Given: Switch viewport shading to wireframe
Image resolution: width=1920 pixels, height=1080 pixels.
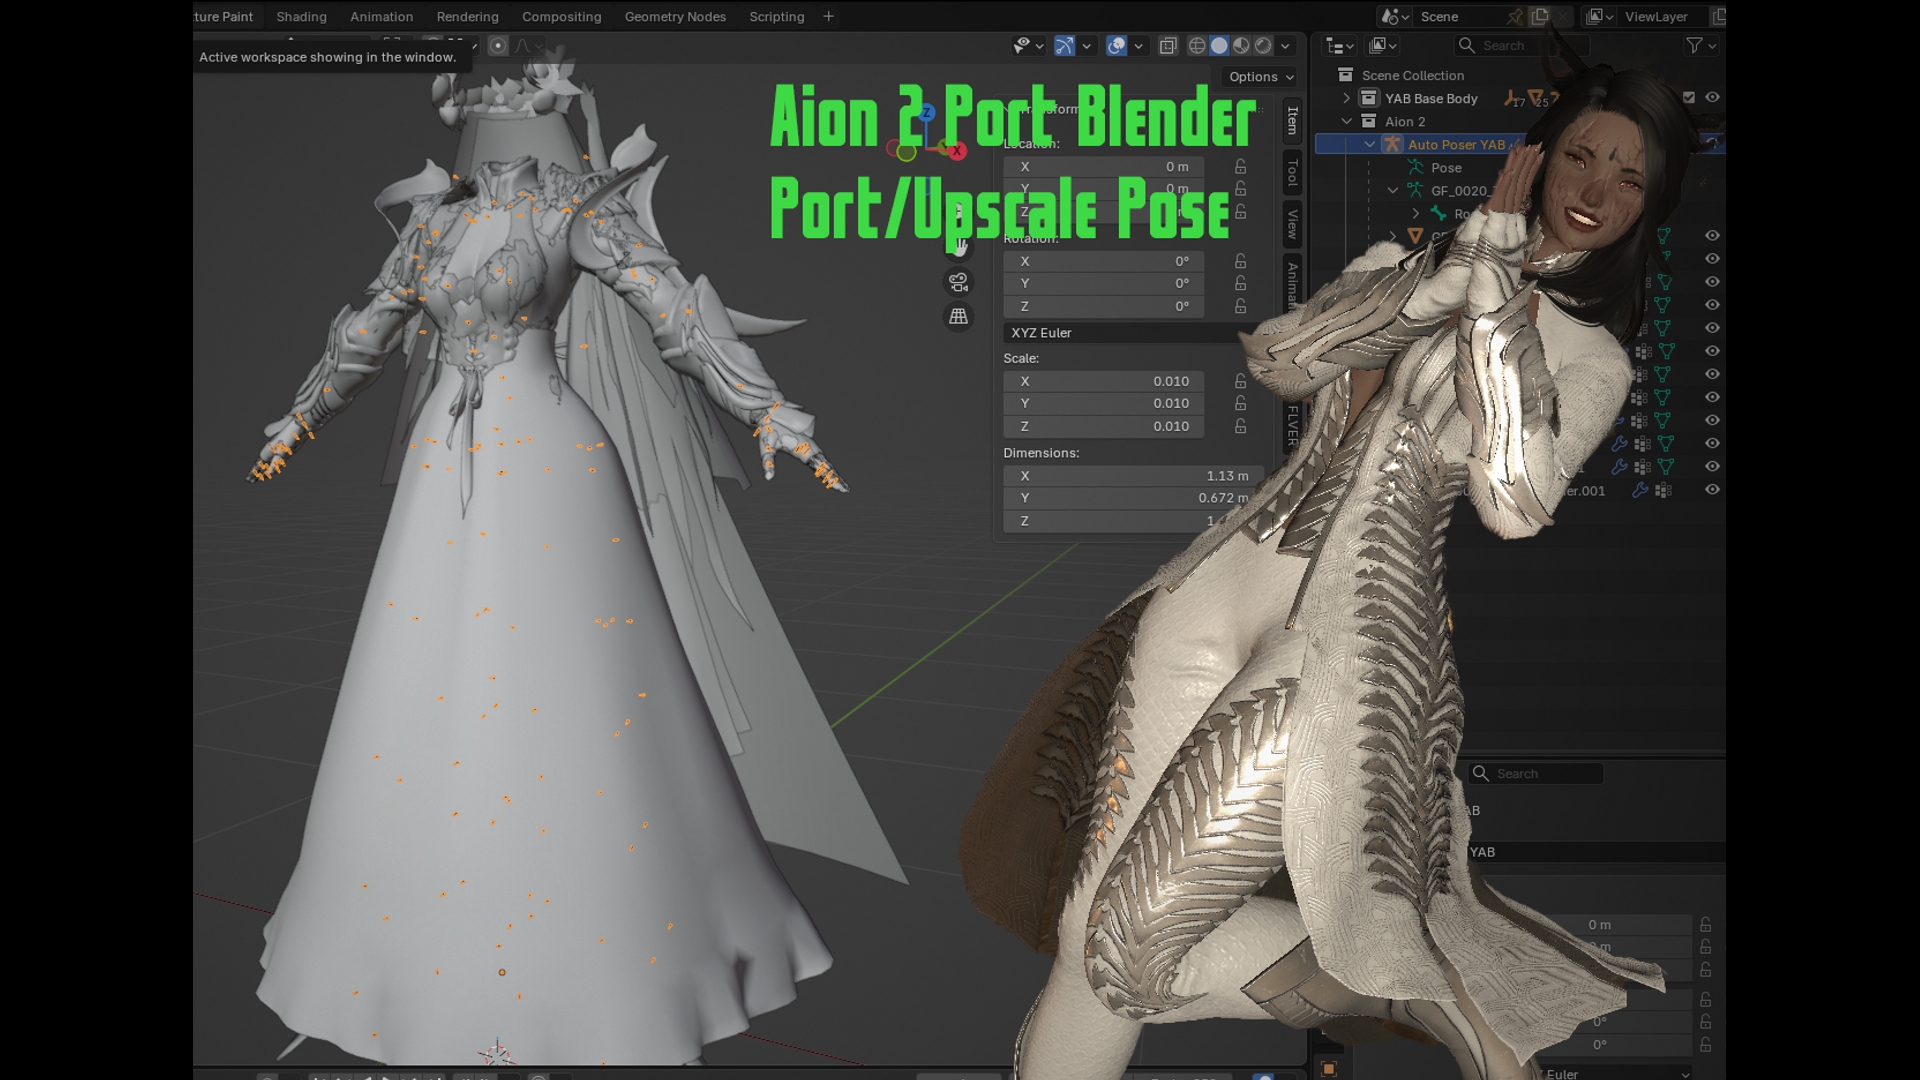Looking at the screenshot, I should tap(1196, 46).
